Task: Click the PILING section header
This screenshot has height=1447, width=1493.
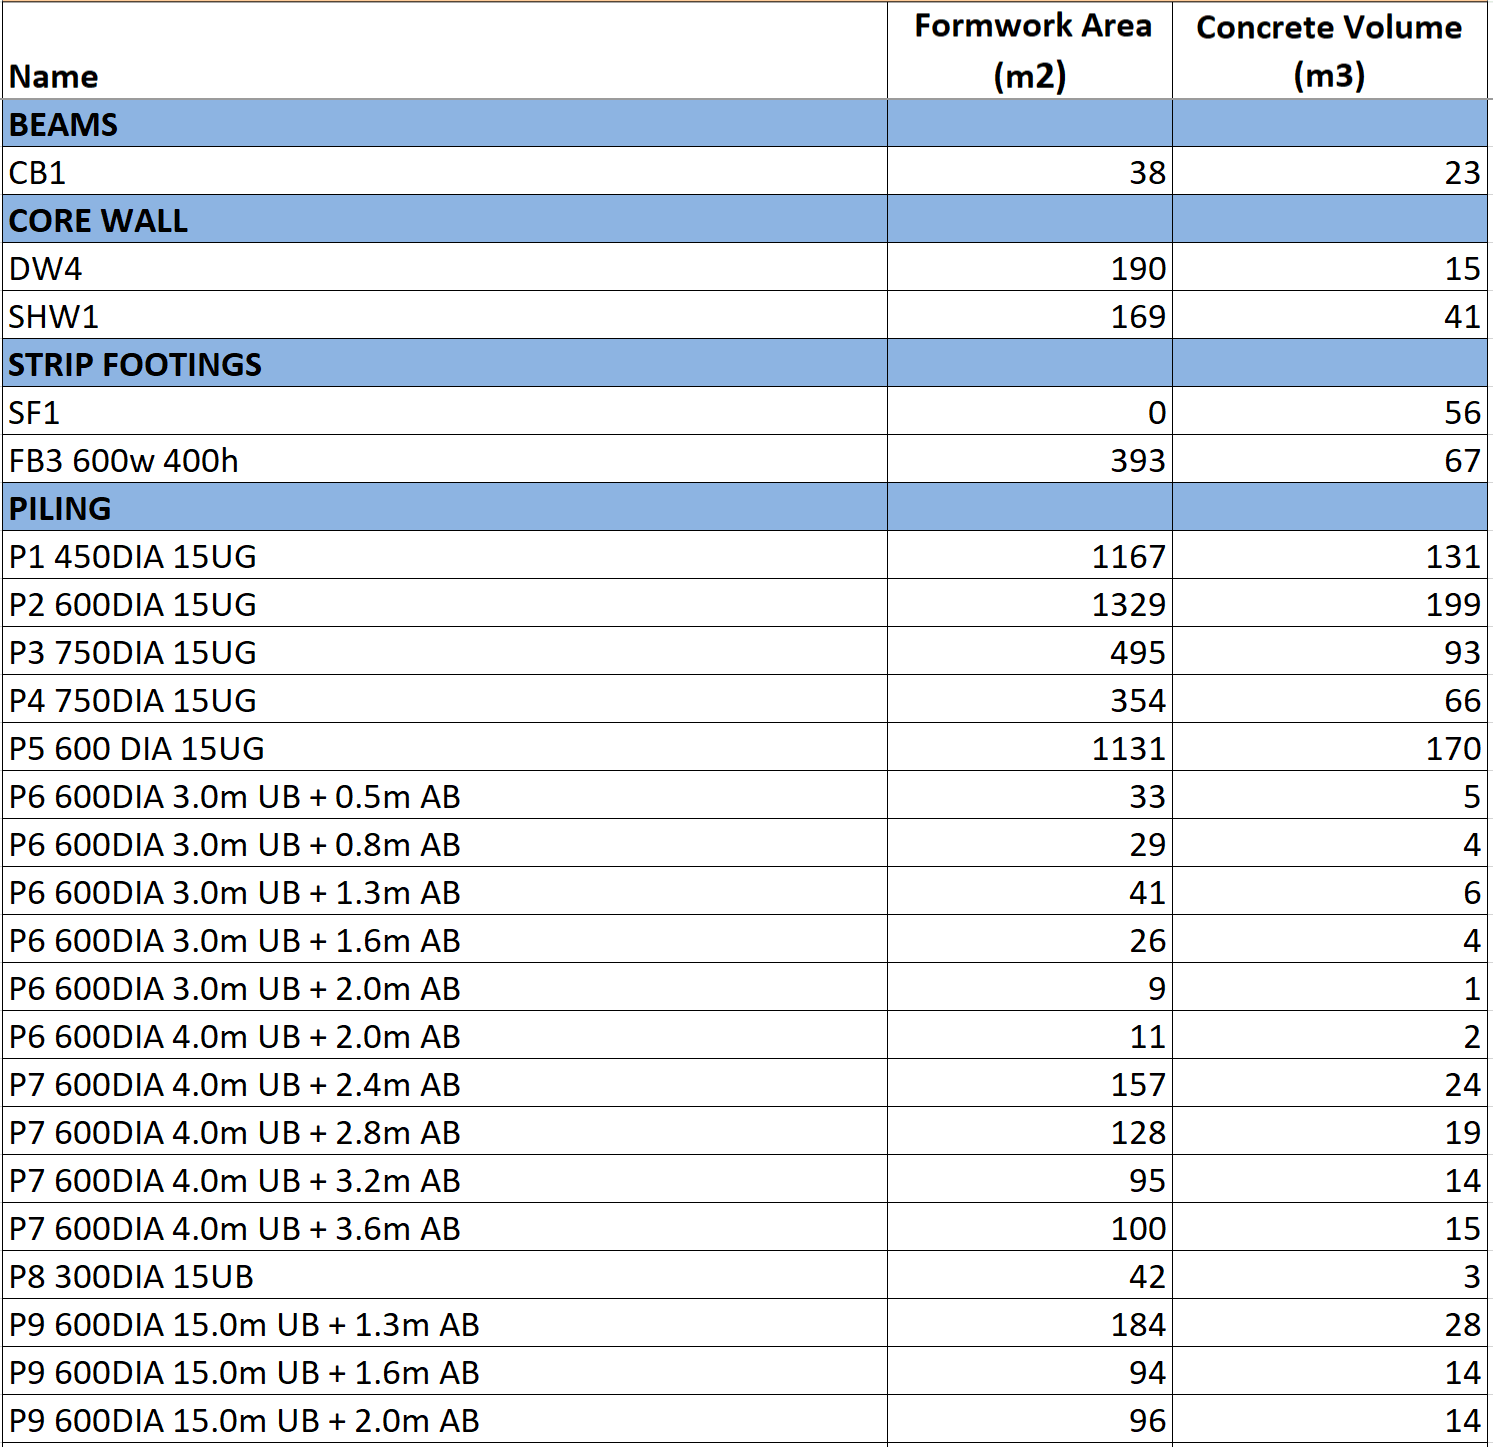Action: tap(60, 508)
